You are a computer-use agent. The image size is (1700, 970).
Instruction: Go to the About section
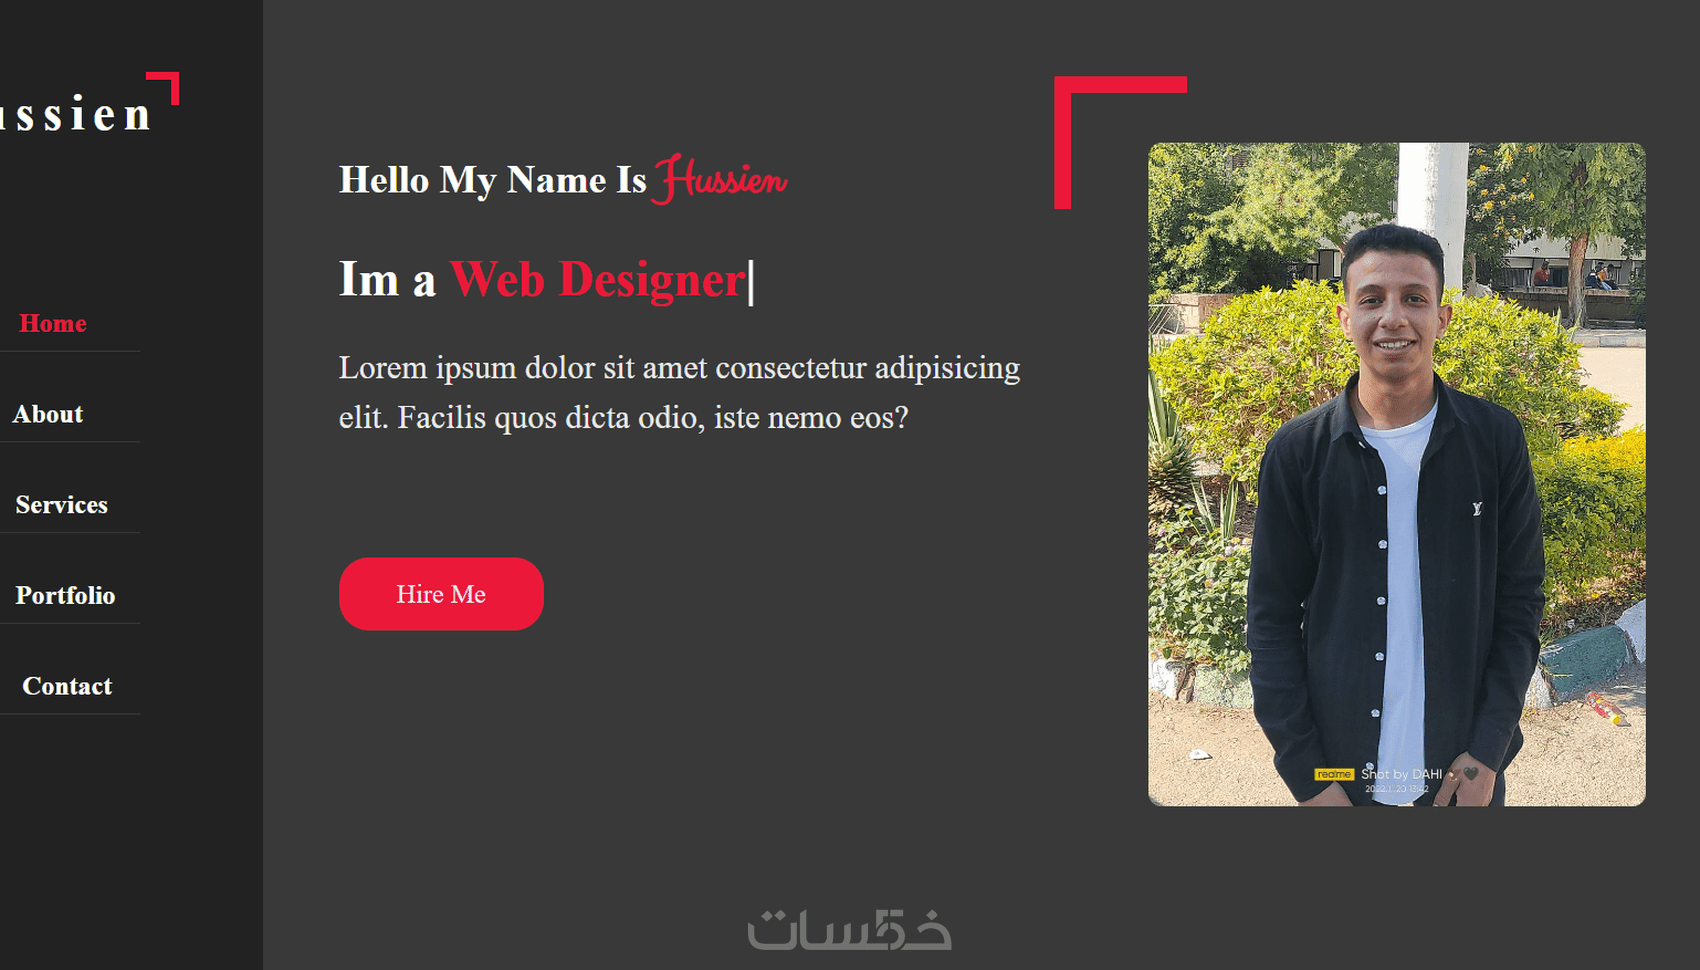[x=48, y=414]
